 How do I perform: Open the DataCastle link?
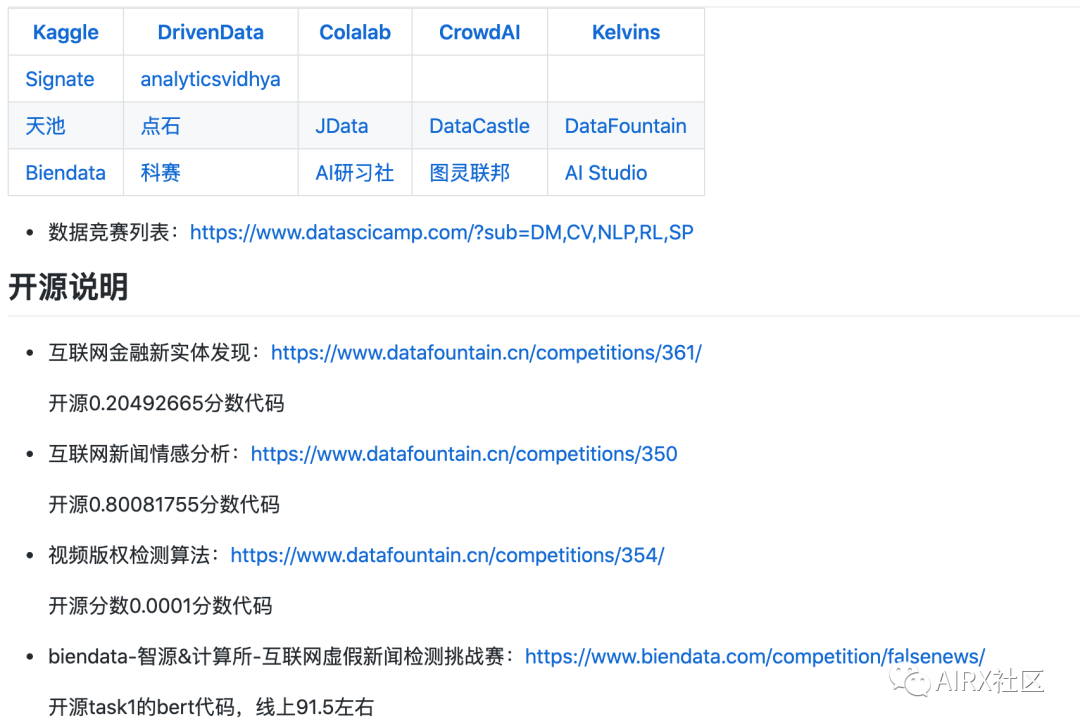tap(479, 126)
